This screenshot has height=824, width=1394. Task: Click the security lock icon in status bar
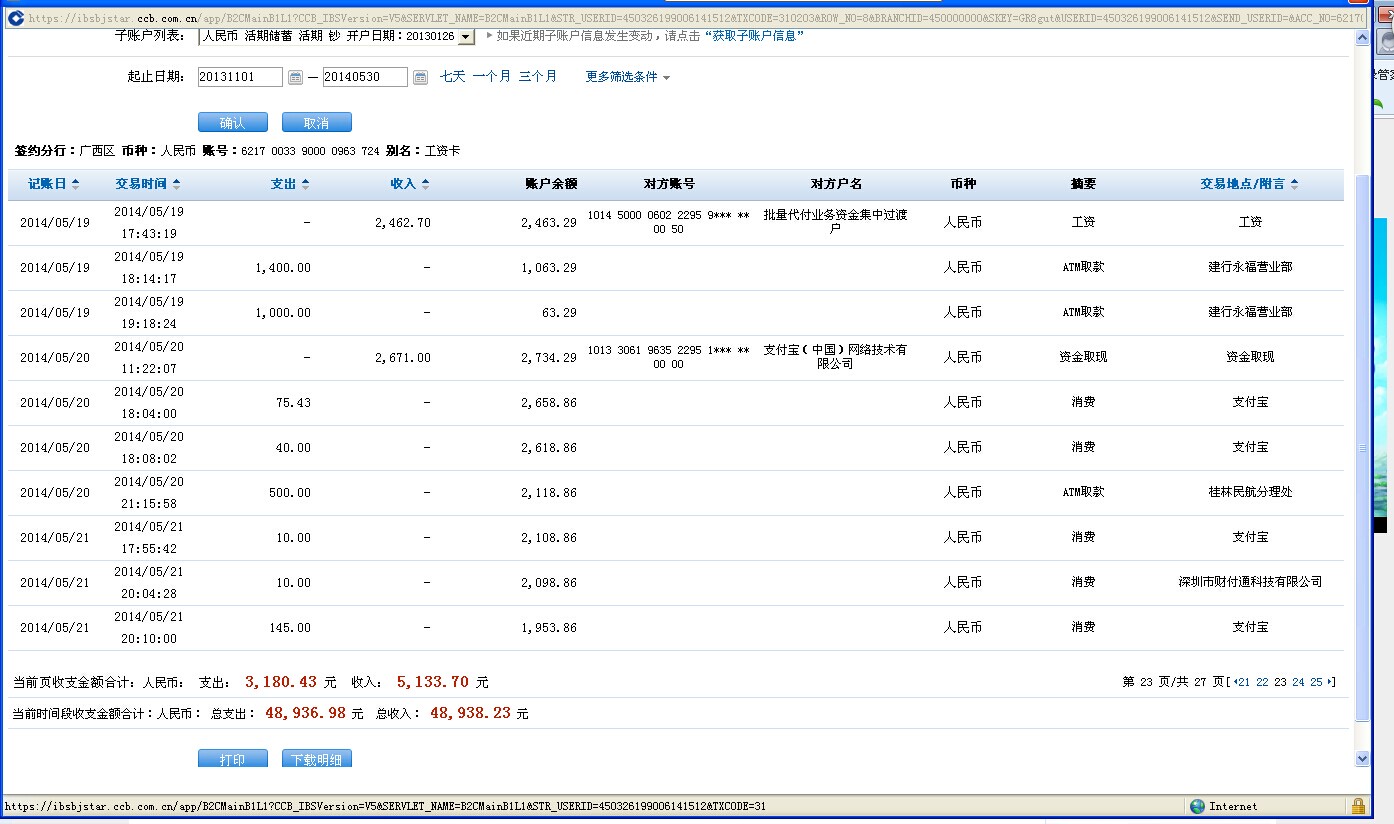1358,806
